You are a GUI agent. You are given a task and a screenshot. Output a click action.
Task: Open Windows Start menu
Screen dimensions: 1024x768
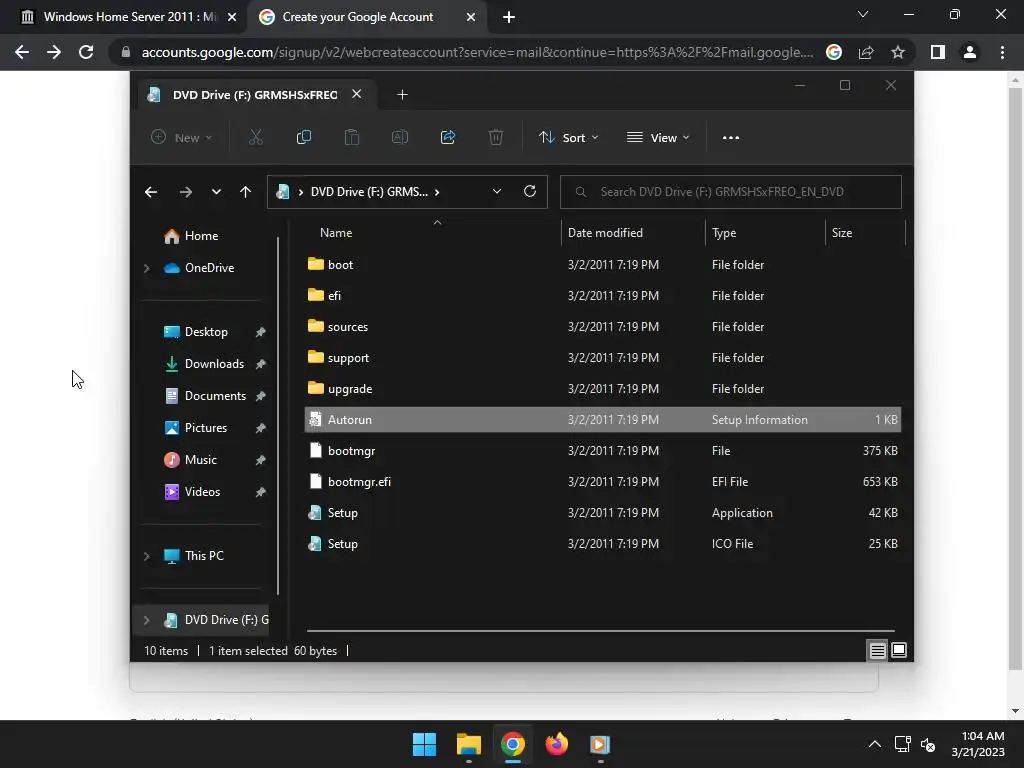point(424,744)
